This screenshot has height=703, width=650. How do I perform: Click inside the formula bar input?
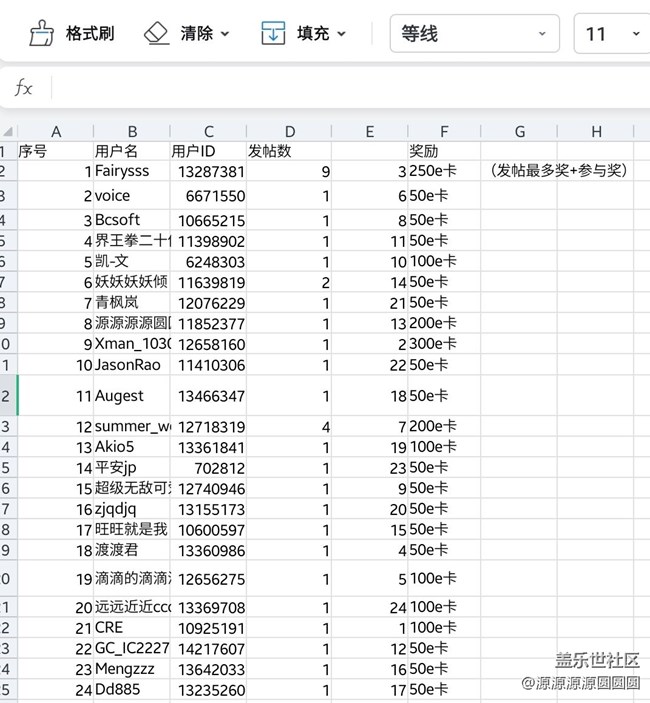point(340,88)
